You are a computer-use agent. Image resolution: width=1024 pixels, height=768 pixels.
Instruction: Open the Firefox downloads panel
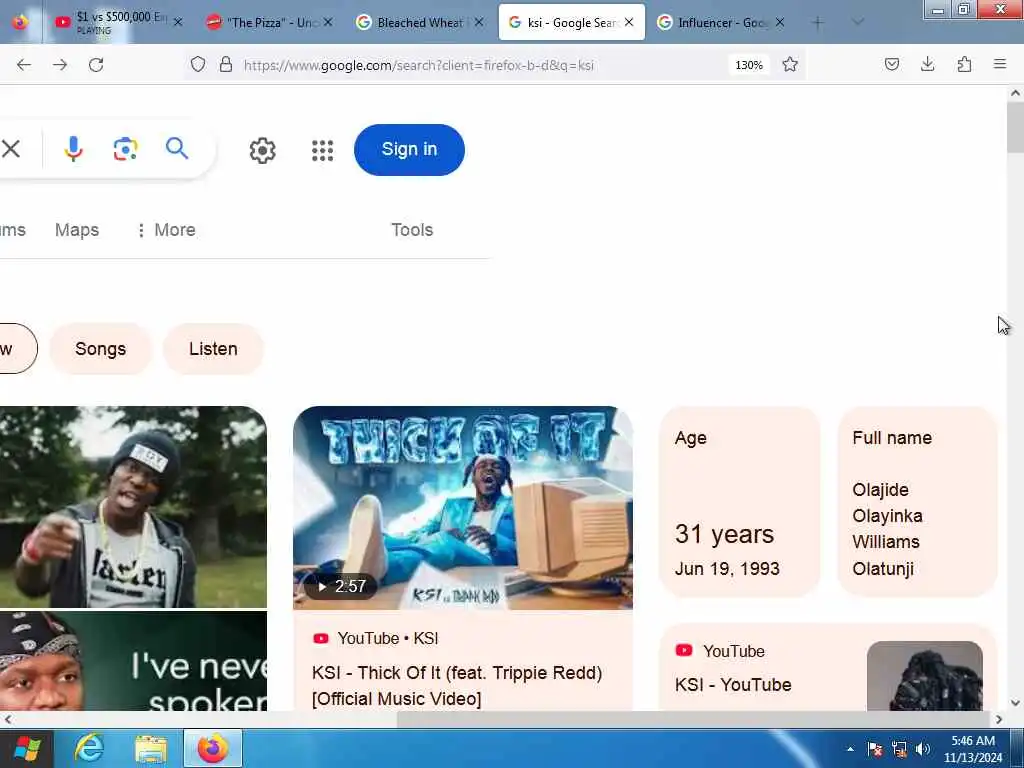[927, 64]
